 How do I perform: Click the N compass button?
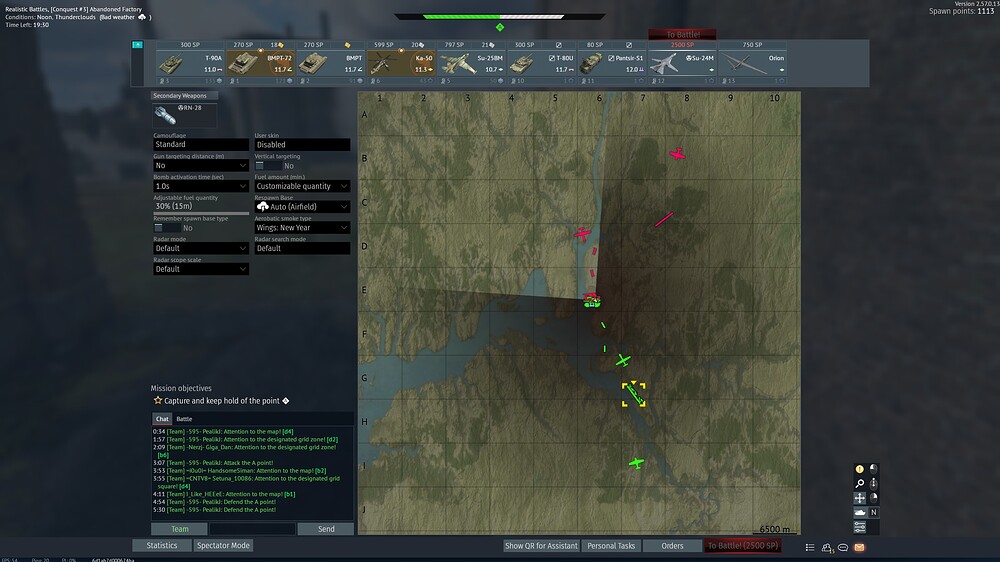[x=874, y=512]
